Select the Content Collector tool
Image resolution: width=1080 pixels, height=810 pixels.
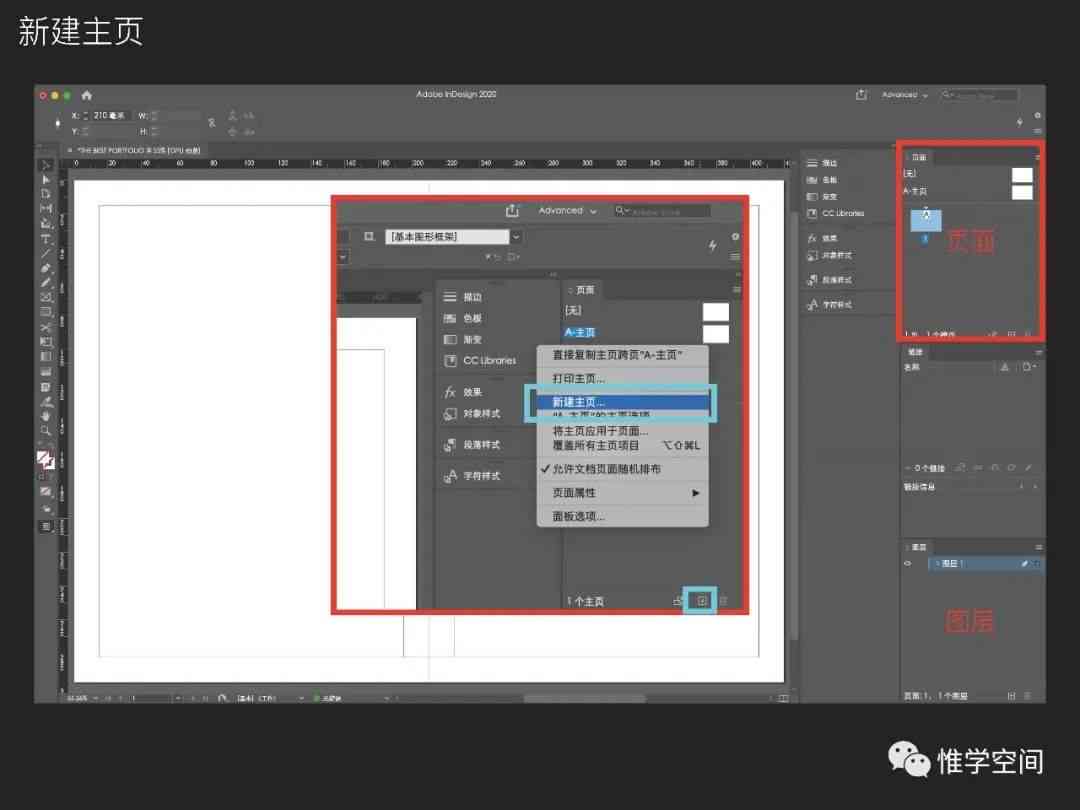tap(46, 224)
